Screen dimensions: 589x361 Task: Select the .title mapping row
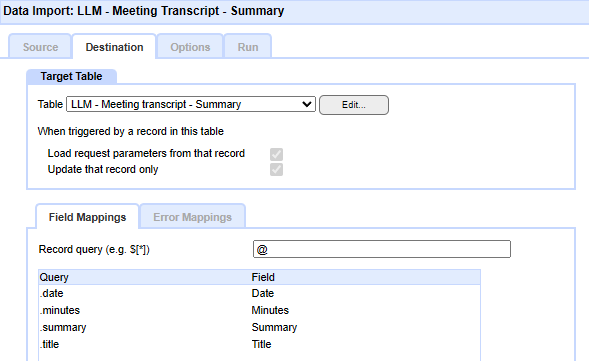coord(259,344)
